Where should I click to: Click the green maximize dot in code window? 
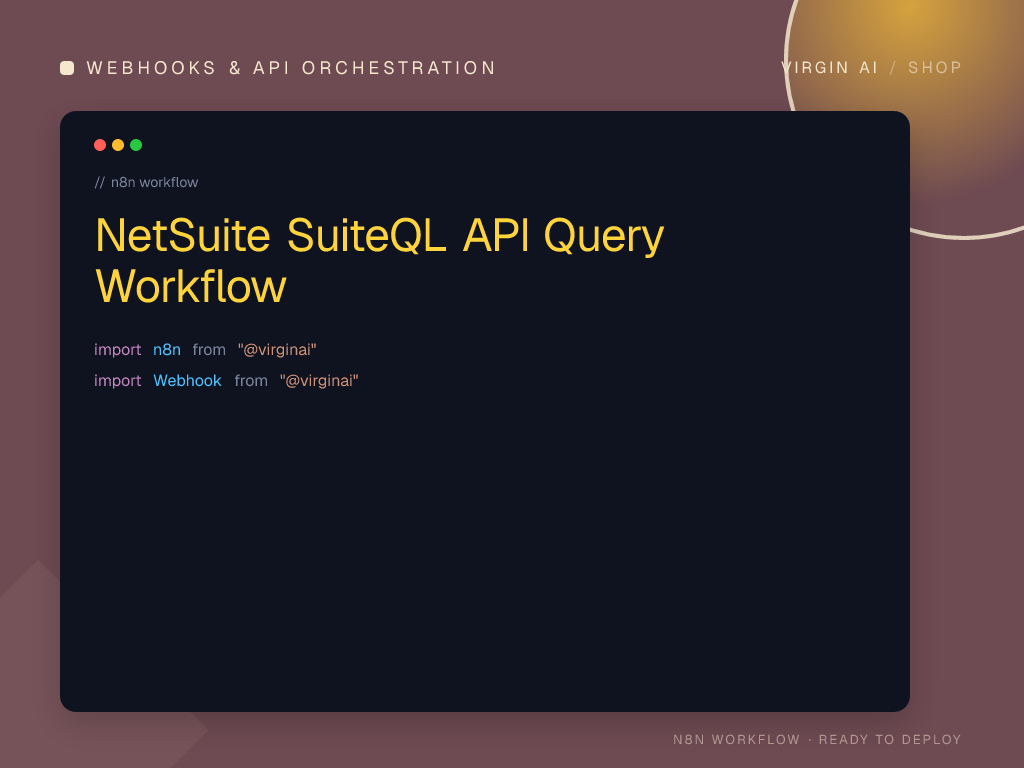click(x=136, y=145)
